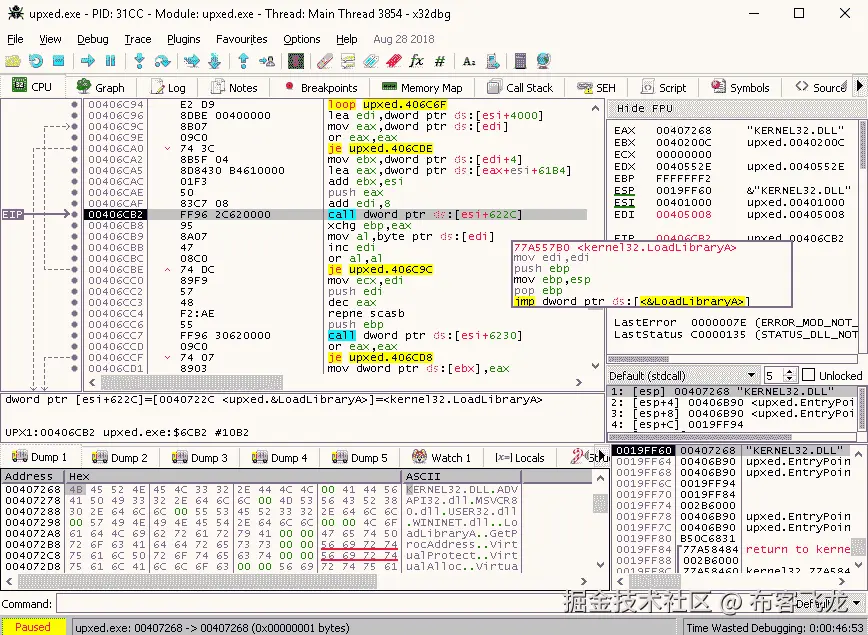Image resolution: width=868 pixels, height=635 pixels.
Task: Click the Run arrow toolbar icon
Action: point(87,61)
